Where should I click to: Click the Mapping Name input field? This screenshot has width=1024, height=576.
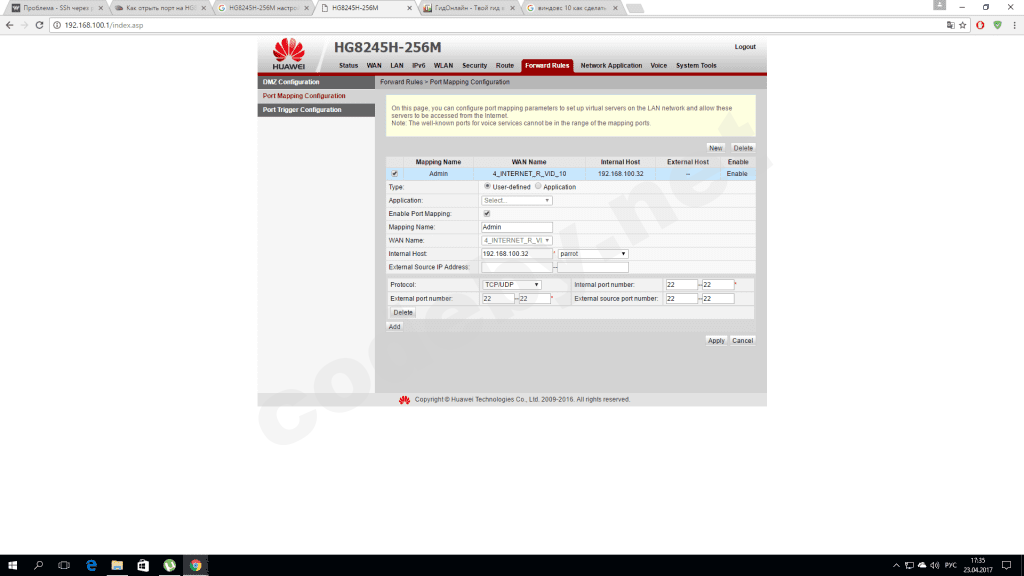(517, 227)
